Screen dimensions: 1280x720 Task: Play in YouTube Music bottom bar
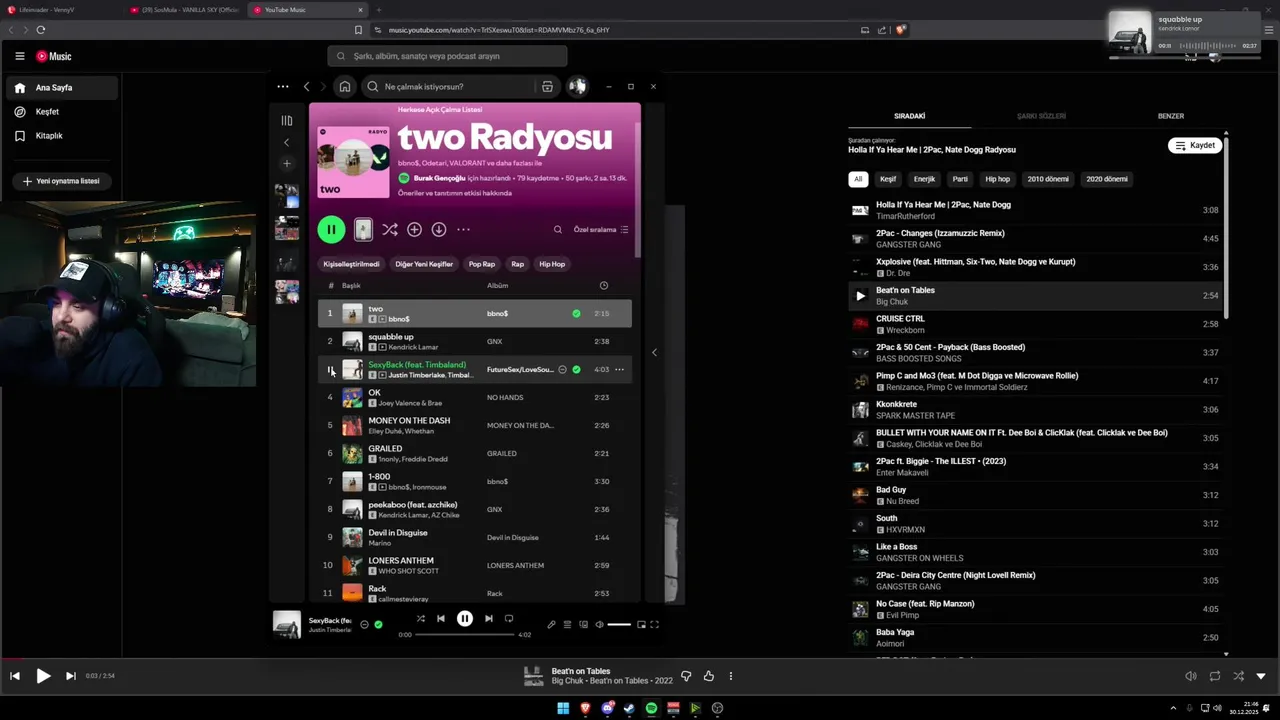click(x=43, y=676)
